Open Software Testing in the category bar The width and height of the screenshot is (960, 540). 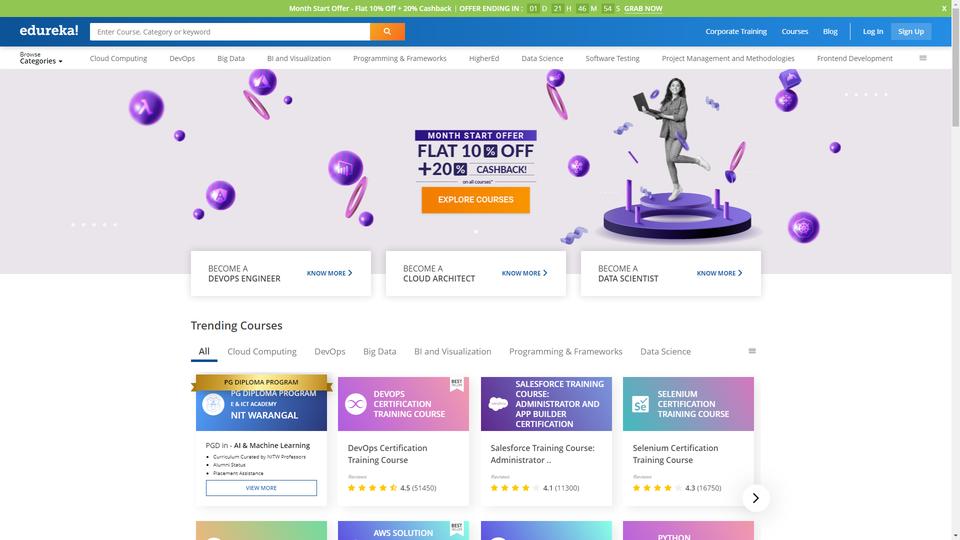[612, 58]
